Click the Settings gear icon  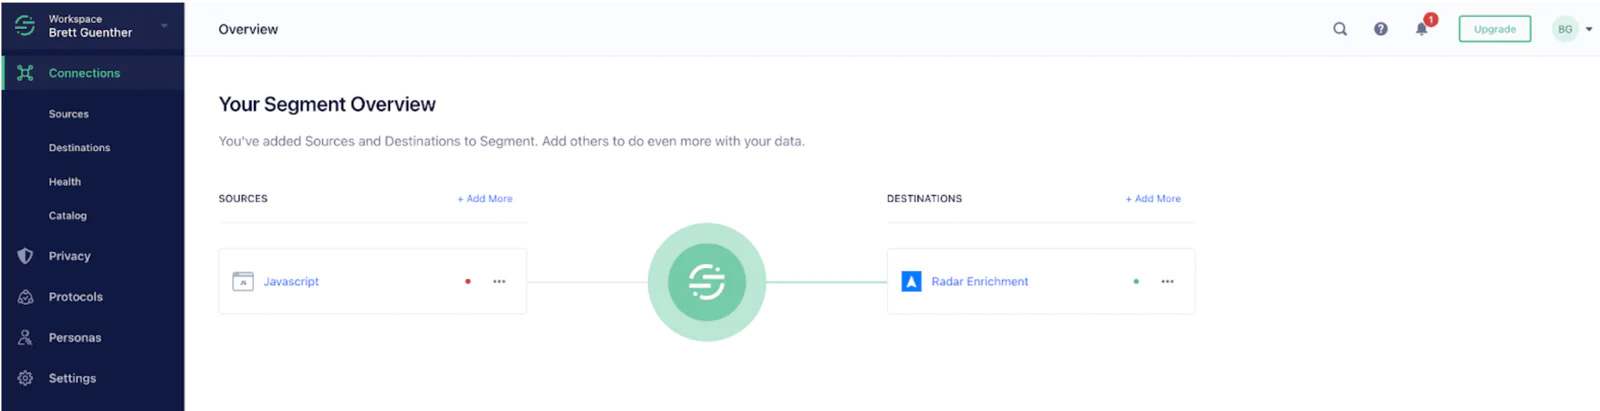coord(25,378)
